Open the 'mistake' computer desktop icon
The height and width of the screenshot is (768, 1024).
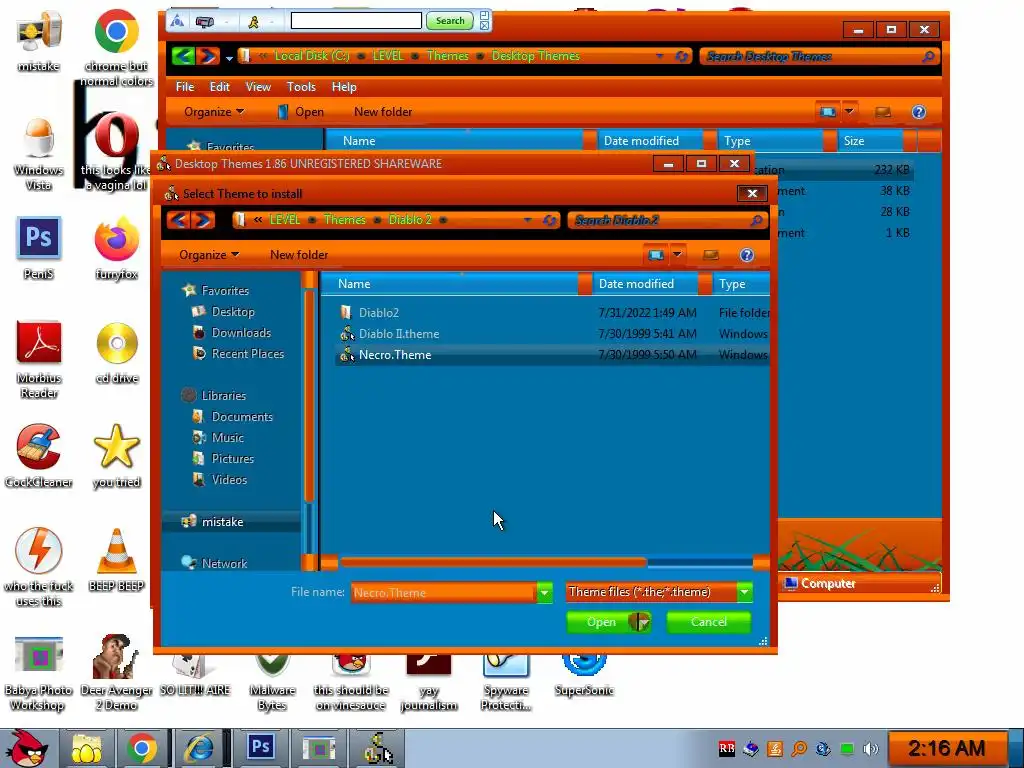(39, 40)
